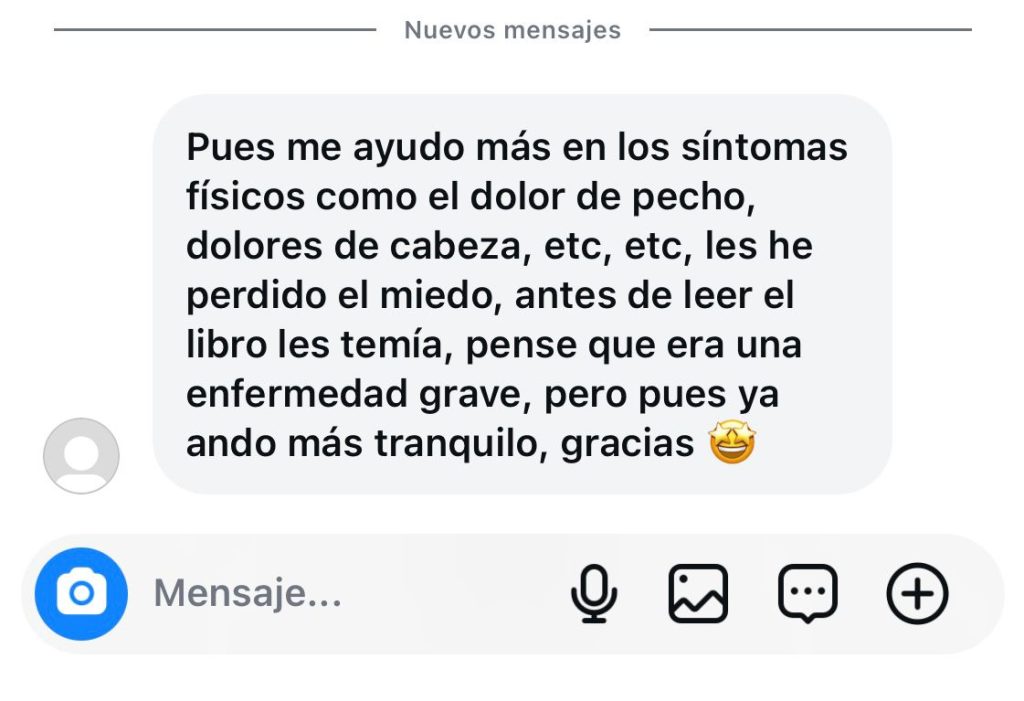Click the word gracias in the message

[627, 444]
